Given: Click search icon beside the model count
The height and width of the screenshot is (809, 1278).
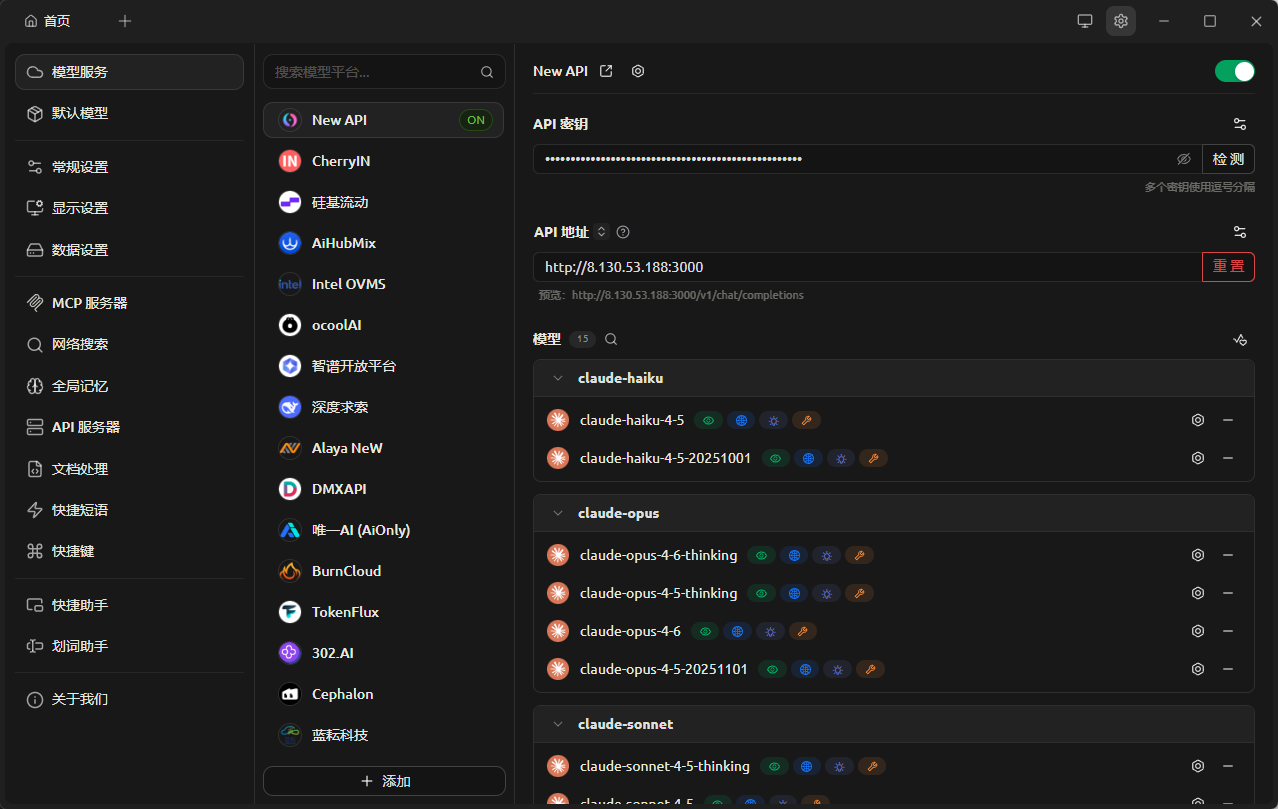Looking at the screenshot, I should (x=611, y=339).
